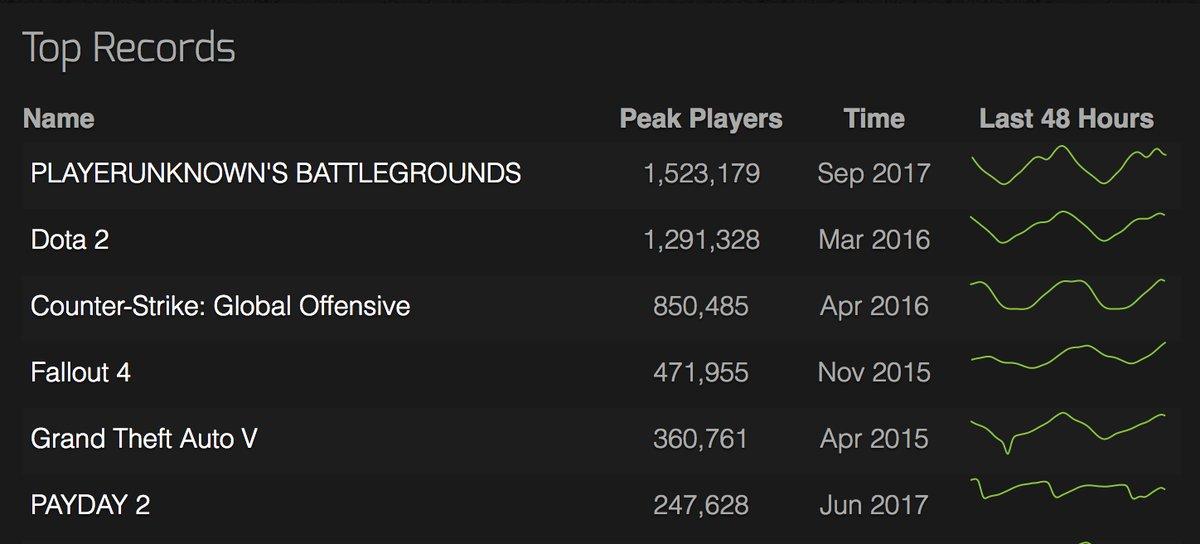Screen dimensions: 1200x544
Task: Click the Top Records heading
Action: click(x=129, y=48)
